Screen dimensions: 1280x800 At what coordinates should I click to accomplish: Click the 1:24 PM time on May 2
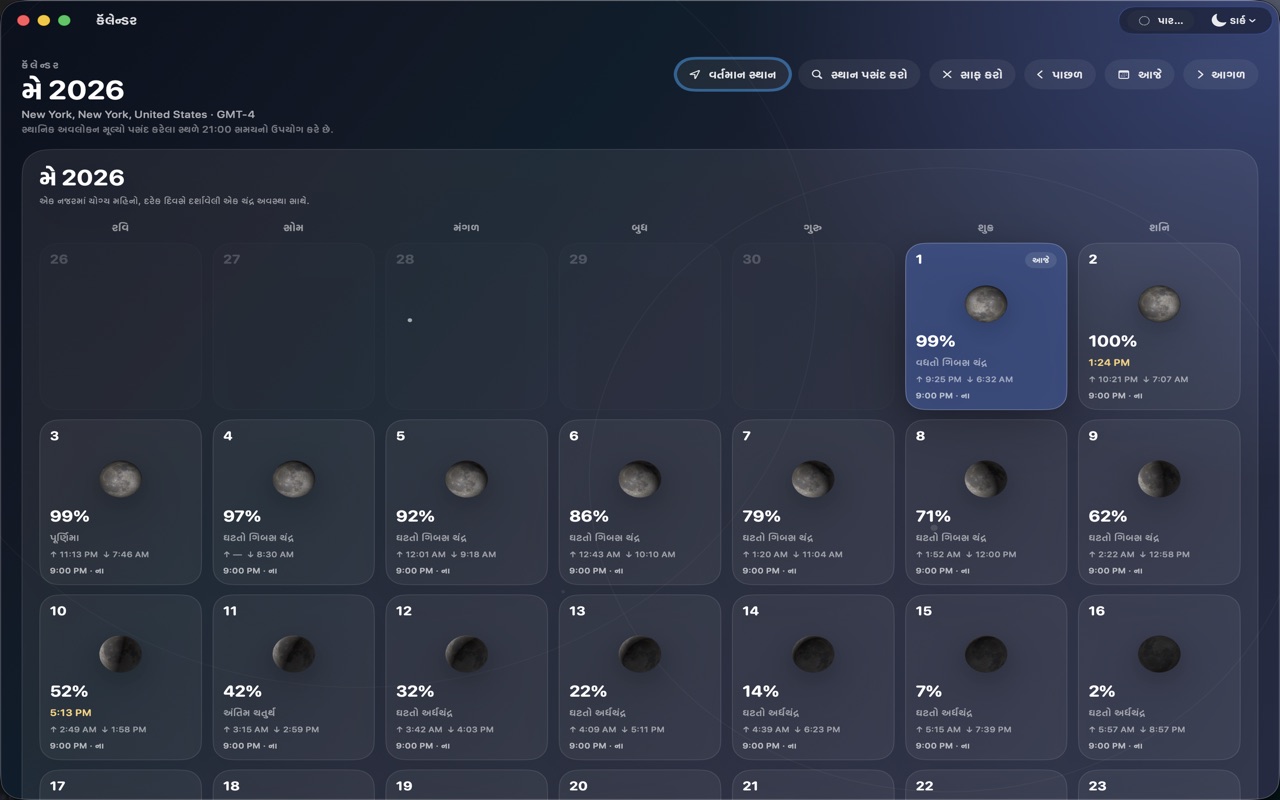click(1109, 363)
